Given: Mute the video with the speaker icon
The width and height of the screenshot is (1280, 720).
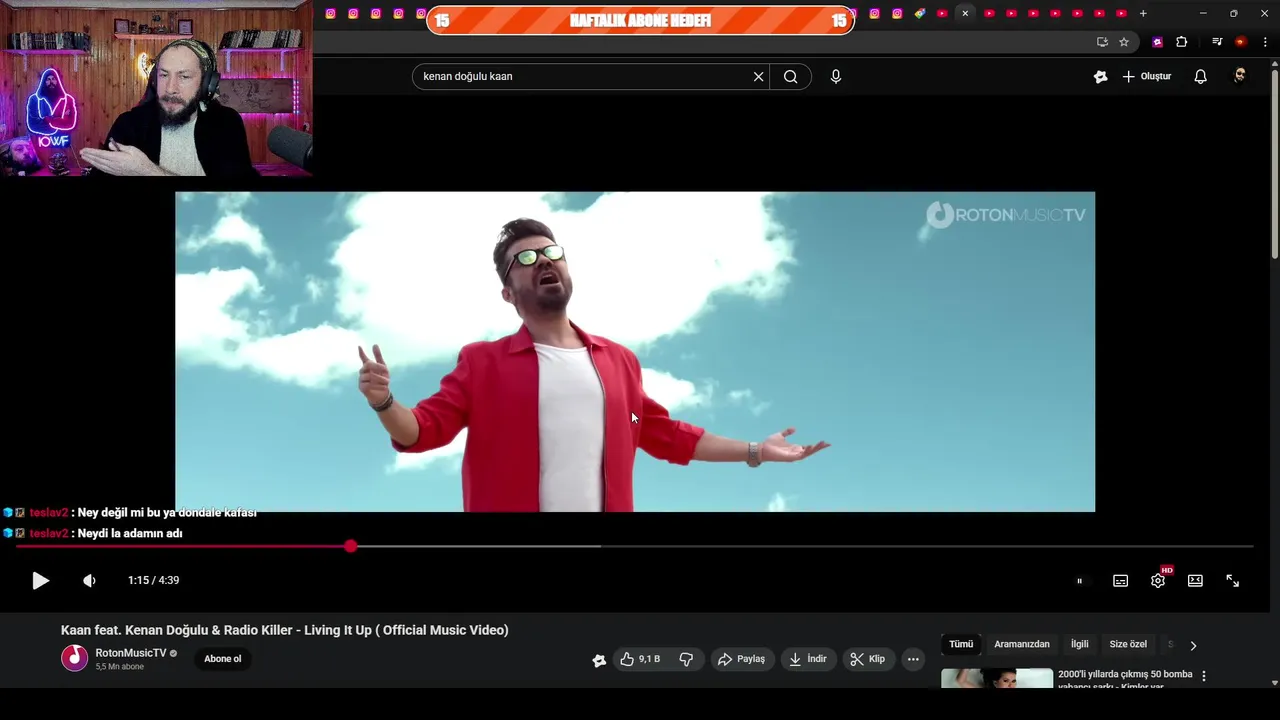Looking at the screenshot, I should (89, 580).
